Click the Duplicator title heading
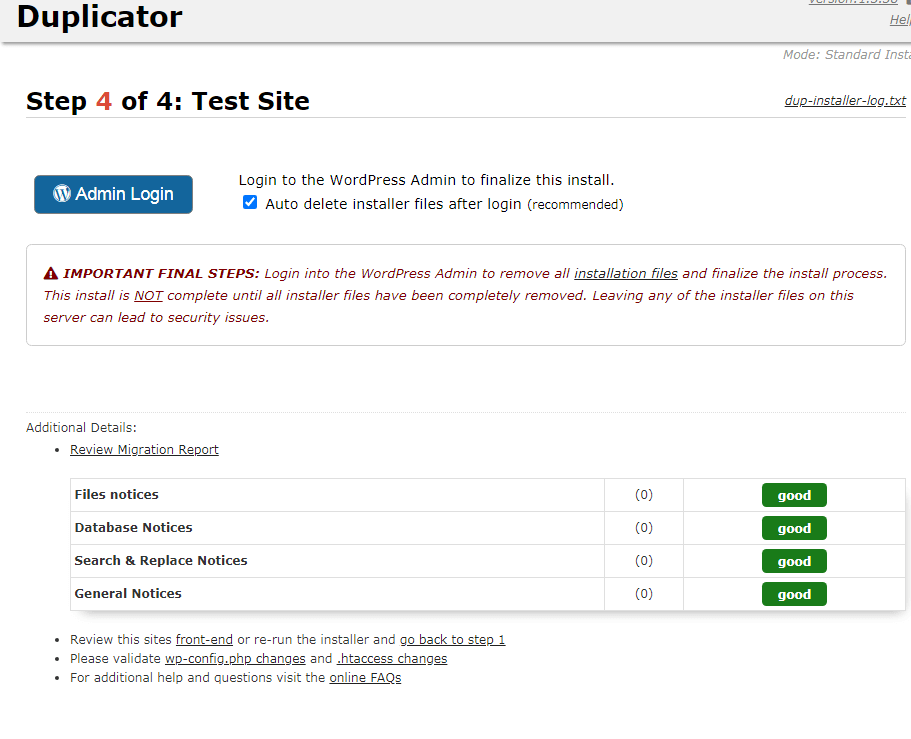Image resolution: width=911 pixels, height=739 pixels. tap(99, 16)
